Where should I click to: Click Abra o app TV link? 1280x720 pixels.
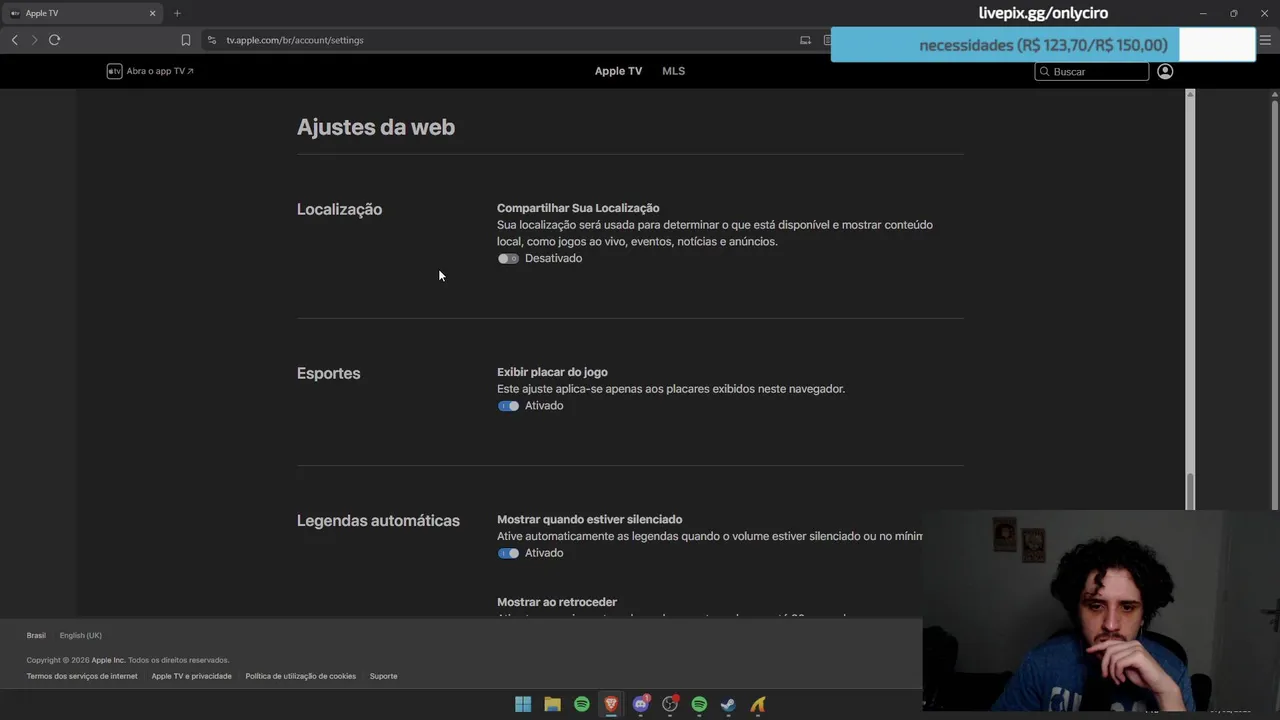160,71
